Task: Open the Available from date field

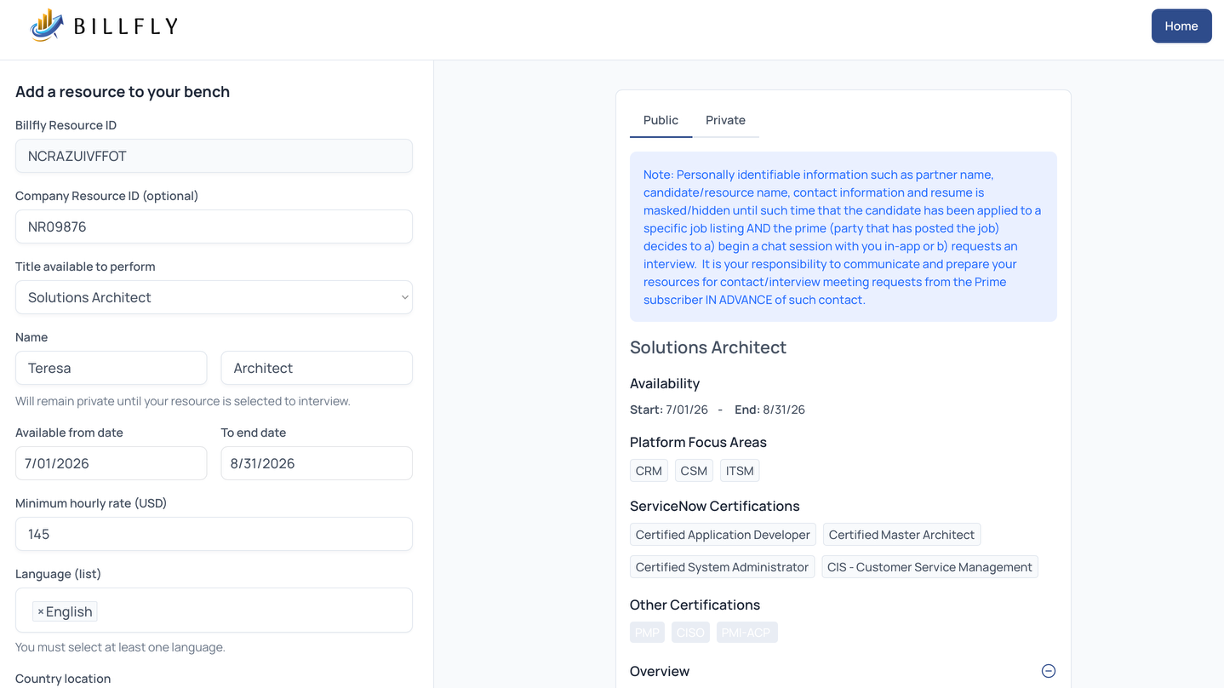Action: click(x=111, y=463)
